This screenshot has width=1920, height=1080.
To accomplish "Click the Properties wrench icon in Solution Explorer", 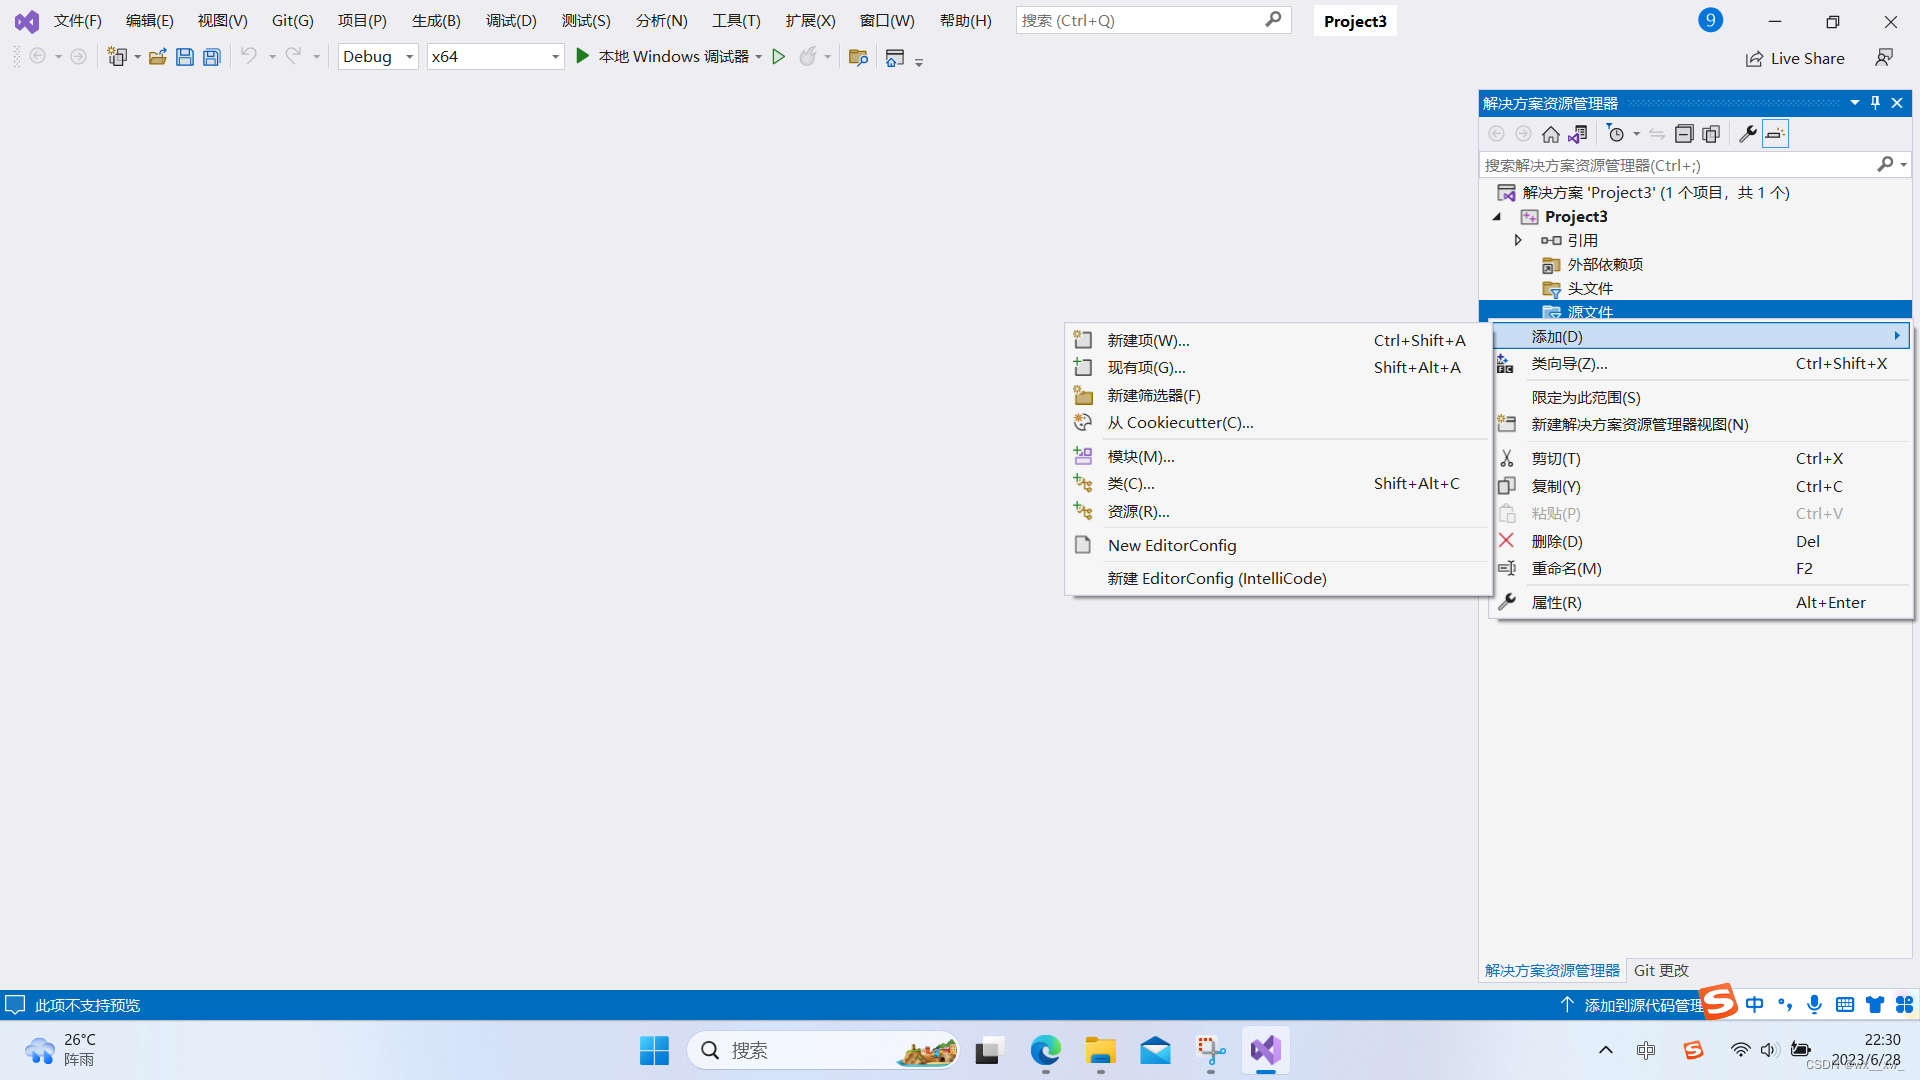I will [x=1747, y=134].
